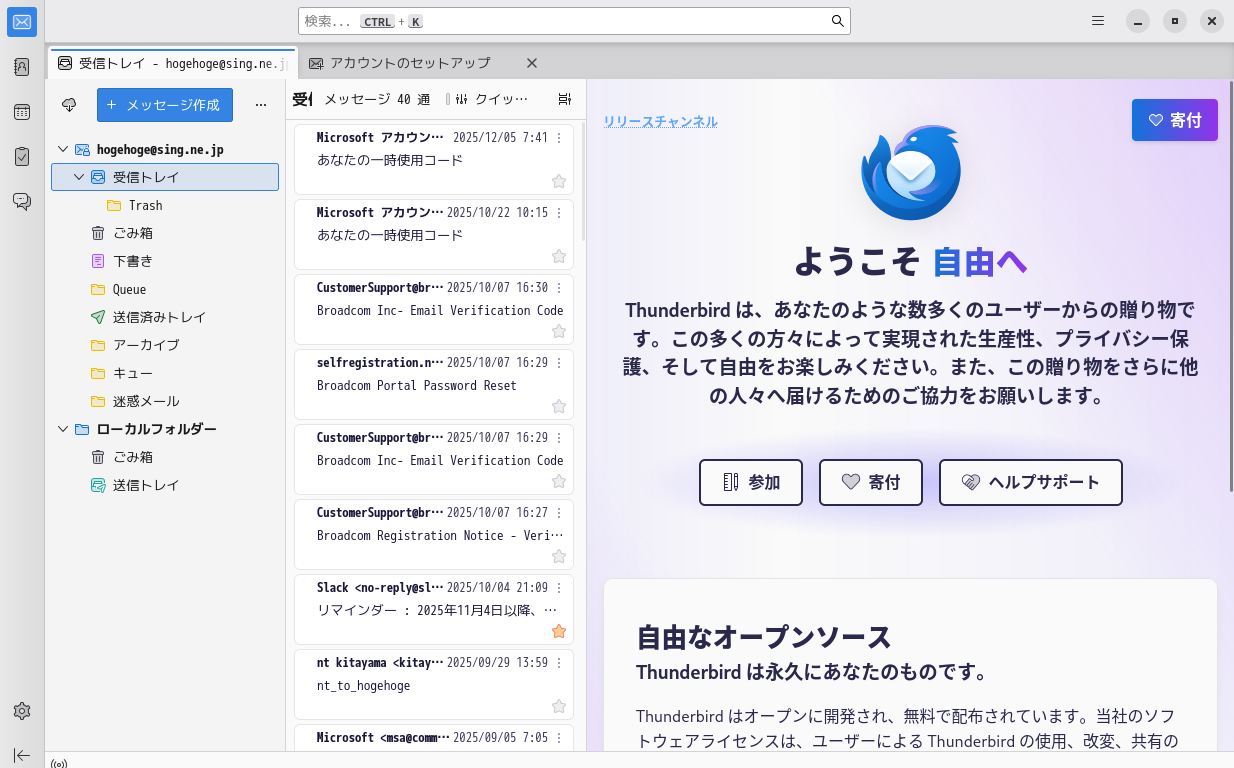Open menu for Broadcom Registration Notice row
The image size is (1234, 768).
(559, 512)
